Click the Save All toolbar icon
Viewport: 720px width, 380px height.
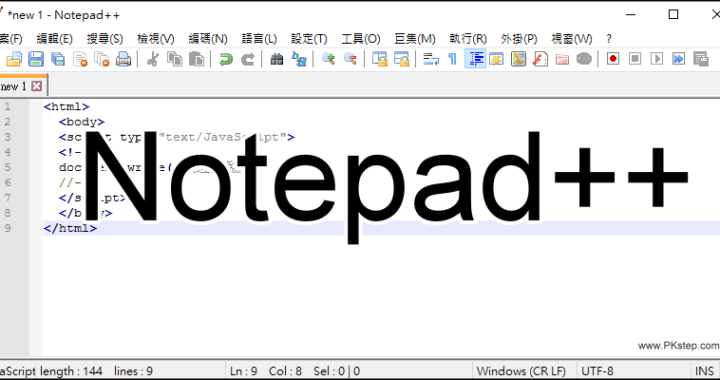point(58,59)
